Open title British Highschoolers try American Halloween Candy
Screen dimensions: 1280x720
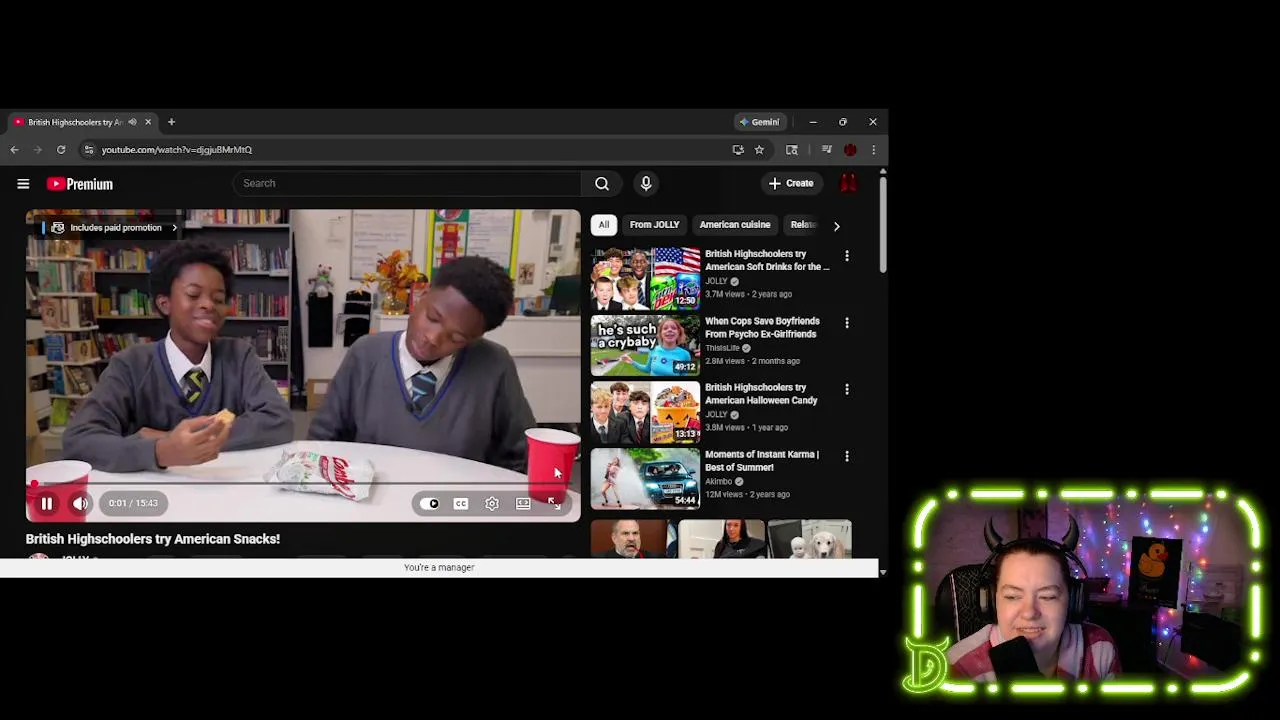click(x=761, y=394)
